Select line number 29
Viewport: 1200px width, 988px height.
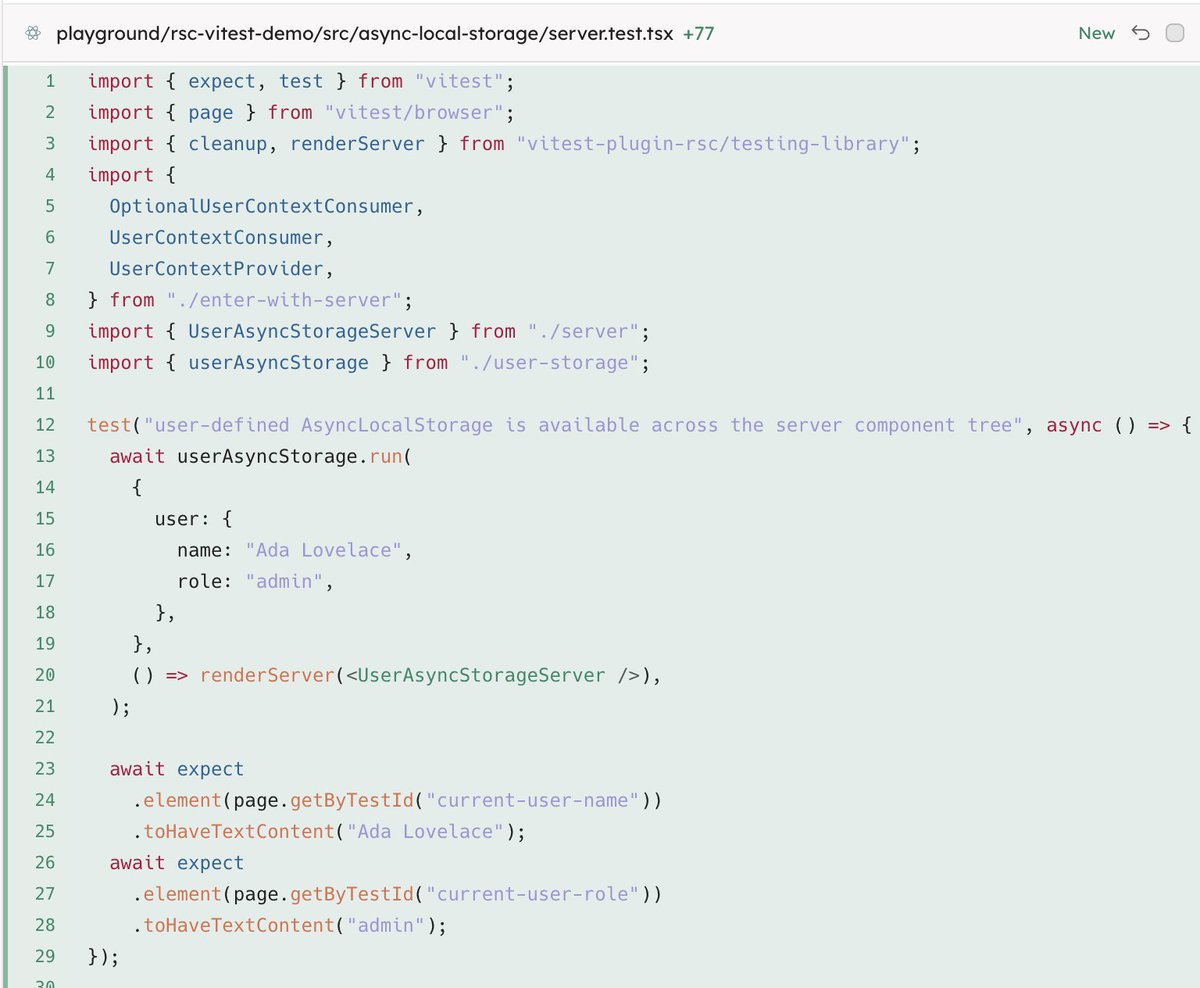(44, 956)
